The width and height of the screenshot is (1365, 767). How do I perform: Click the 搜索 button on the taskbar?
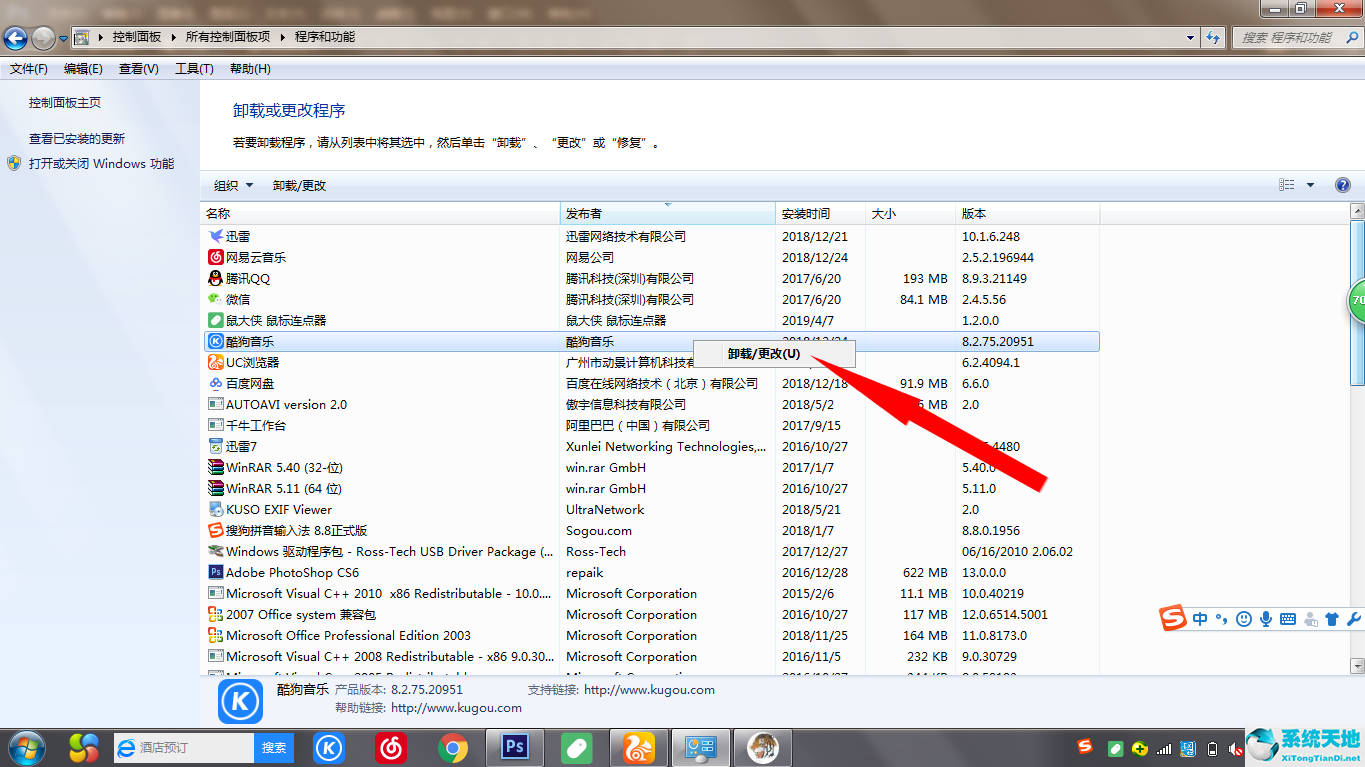tap(274, 747)
